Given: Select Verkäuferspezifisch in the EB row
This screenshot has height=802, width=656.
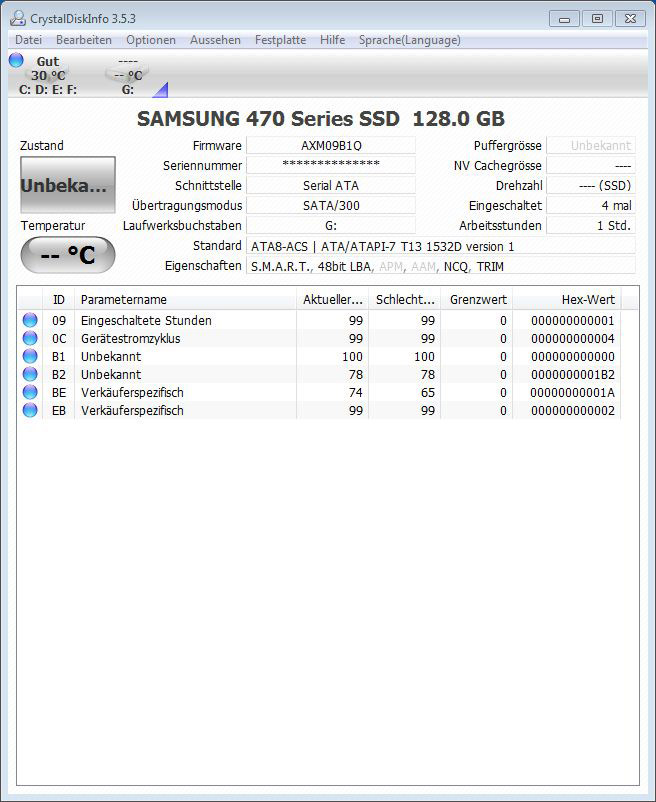Looking at the screenshot, I should 132,410.
